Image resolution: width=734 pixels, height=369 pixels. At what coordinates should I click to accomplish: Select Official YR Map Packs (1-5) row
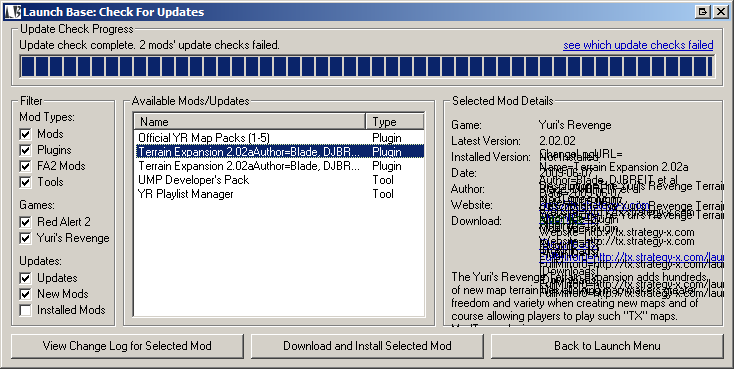tap(279, 138)
